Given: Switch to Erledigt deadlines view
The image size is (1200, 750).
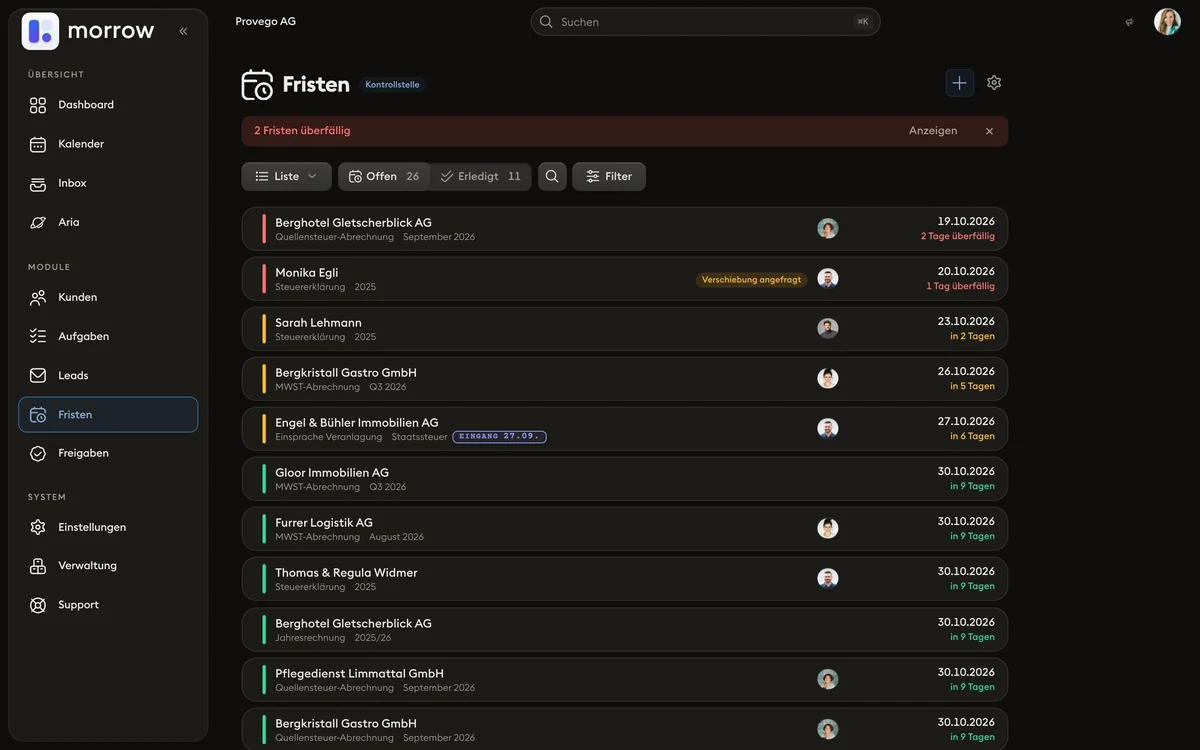Looking at the screenshot, I should [x=481, y=176].
